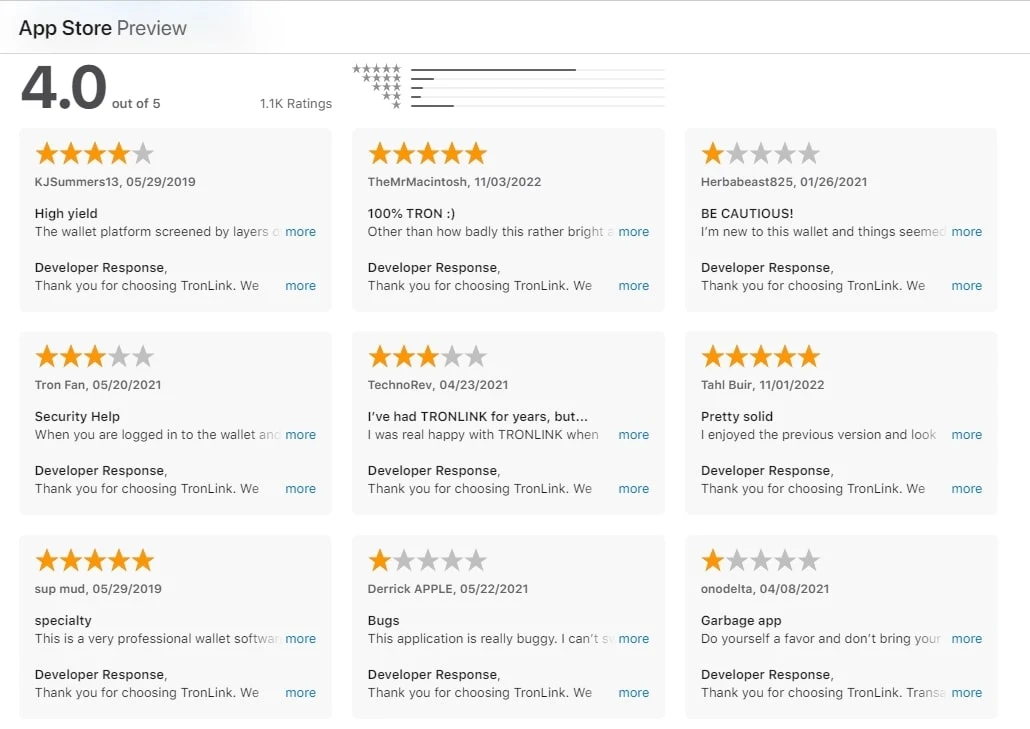Click the one-star rating on Herbabeast825's review
Screen dimensions: 1030x729
pyautogui.click(x=761, y=154)
